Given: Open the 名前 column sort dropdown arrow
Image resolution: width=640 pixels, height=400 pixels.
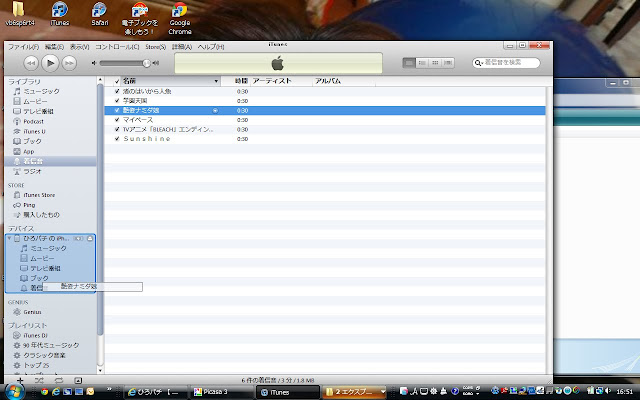Looking at the screenshot, I should (x=216, y=81).
